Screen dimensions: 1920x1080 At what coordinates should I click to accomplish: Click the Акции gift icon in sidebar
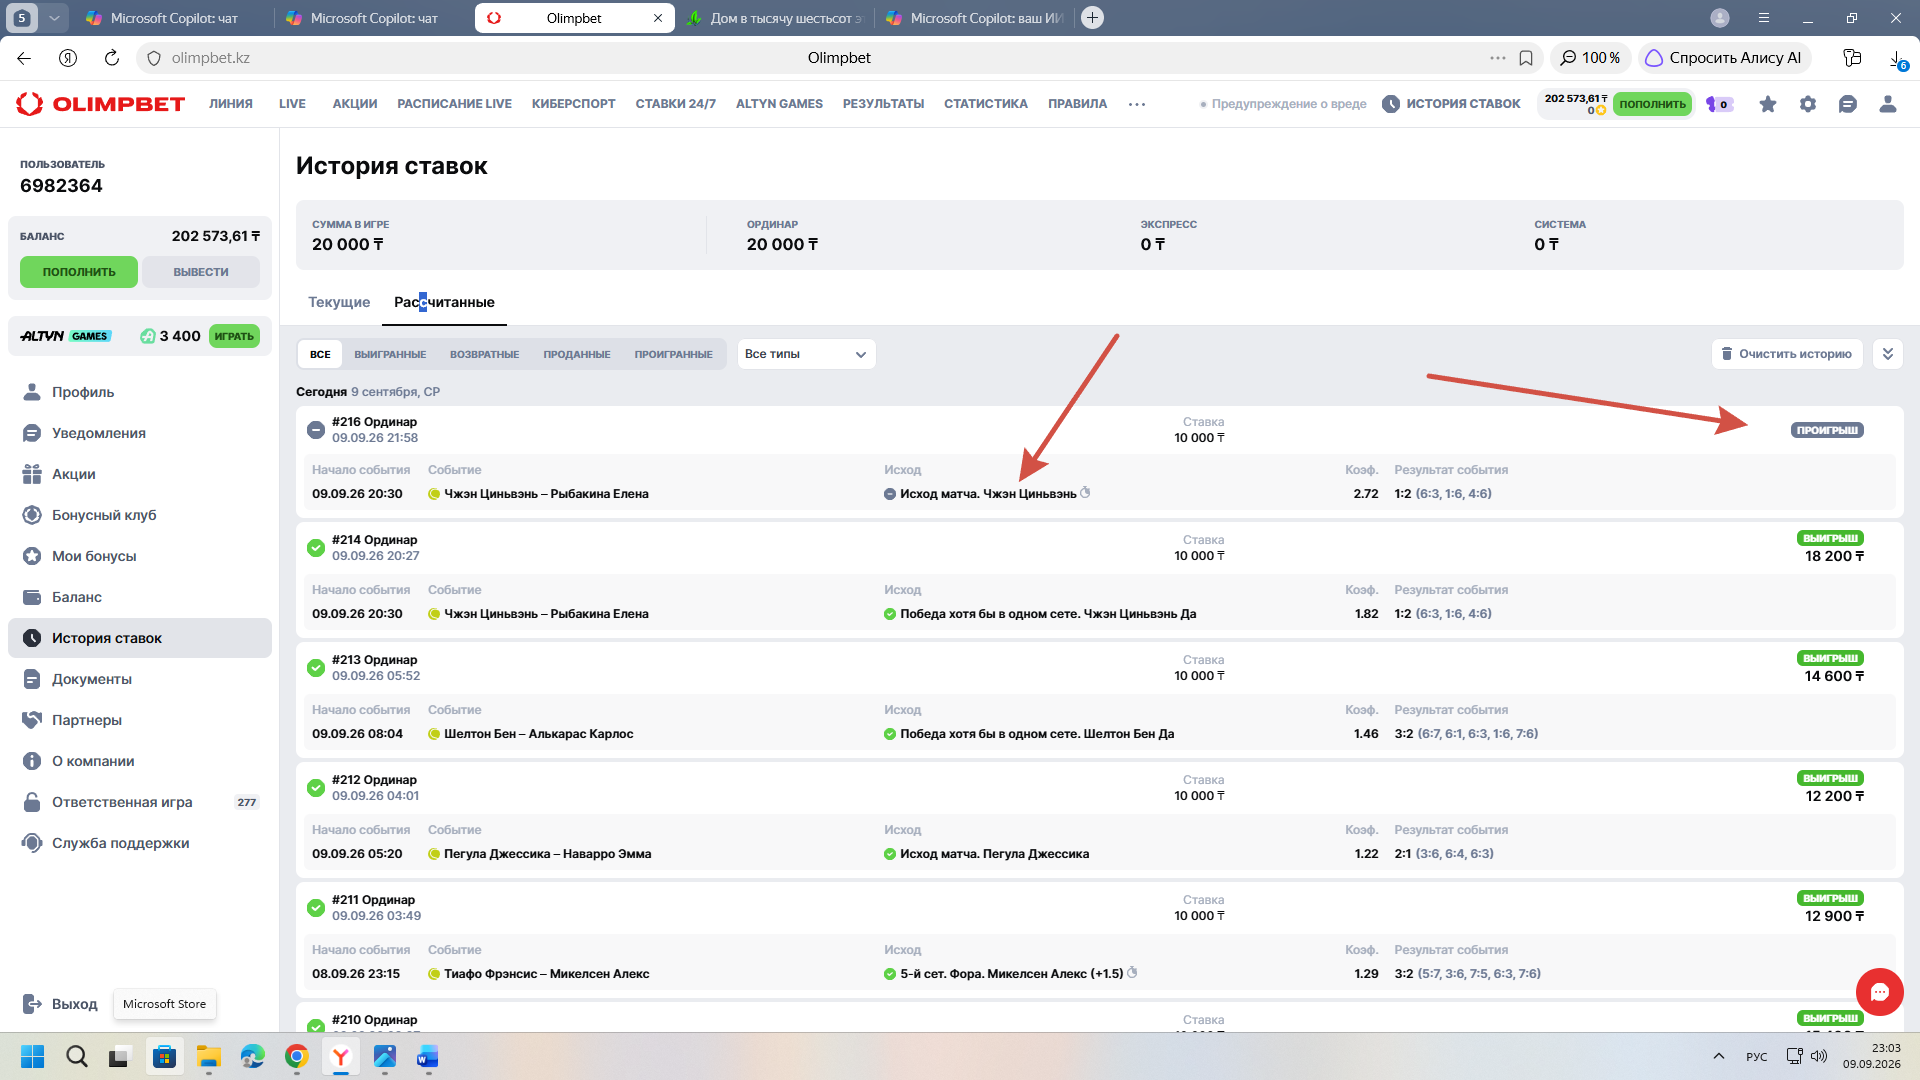(x=32, y=474)
